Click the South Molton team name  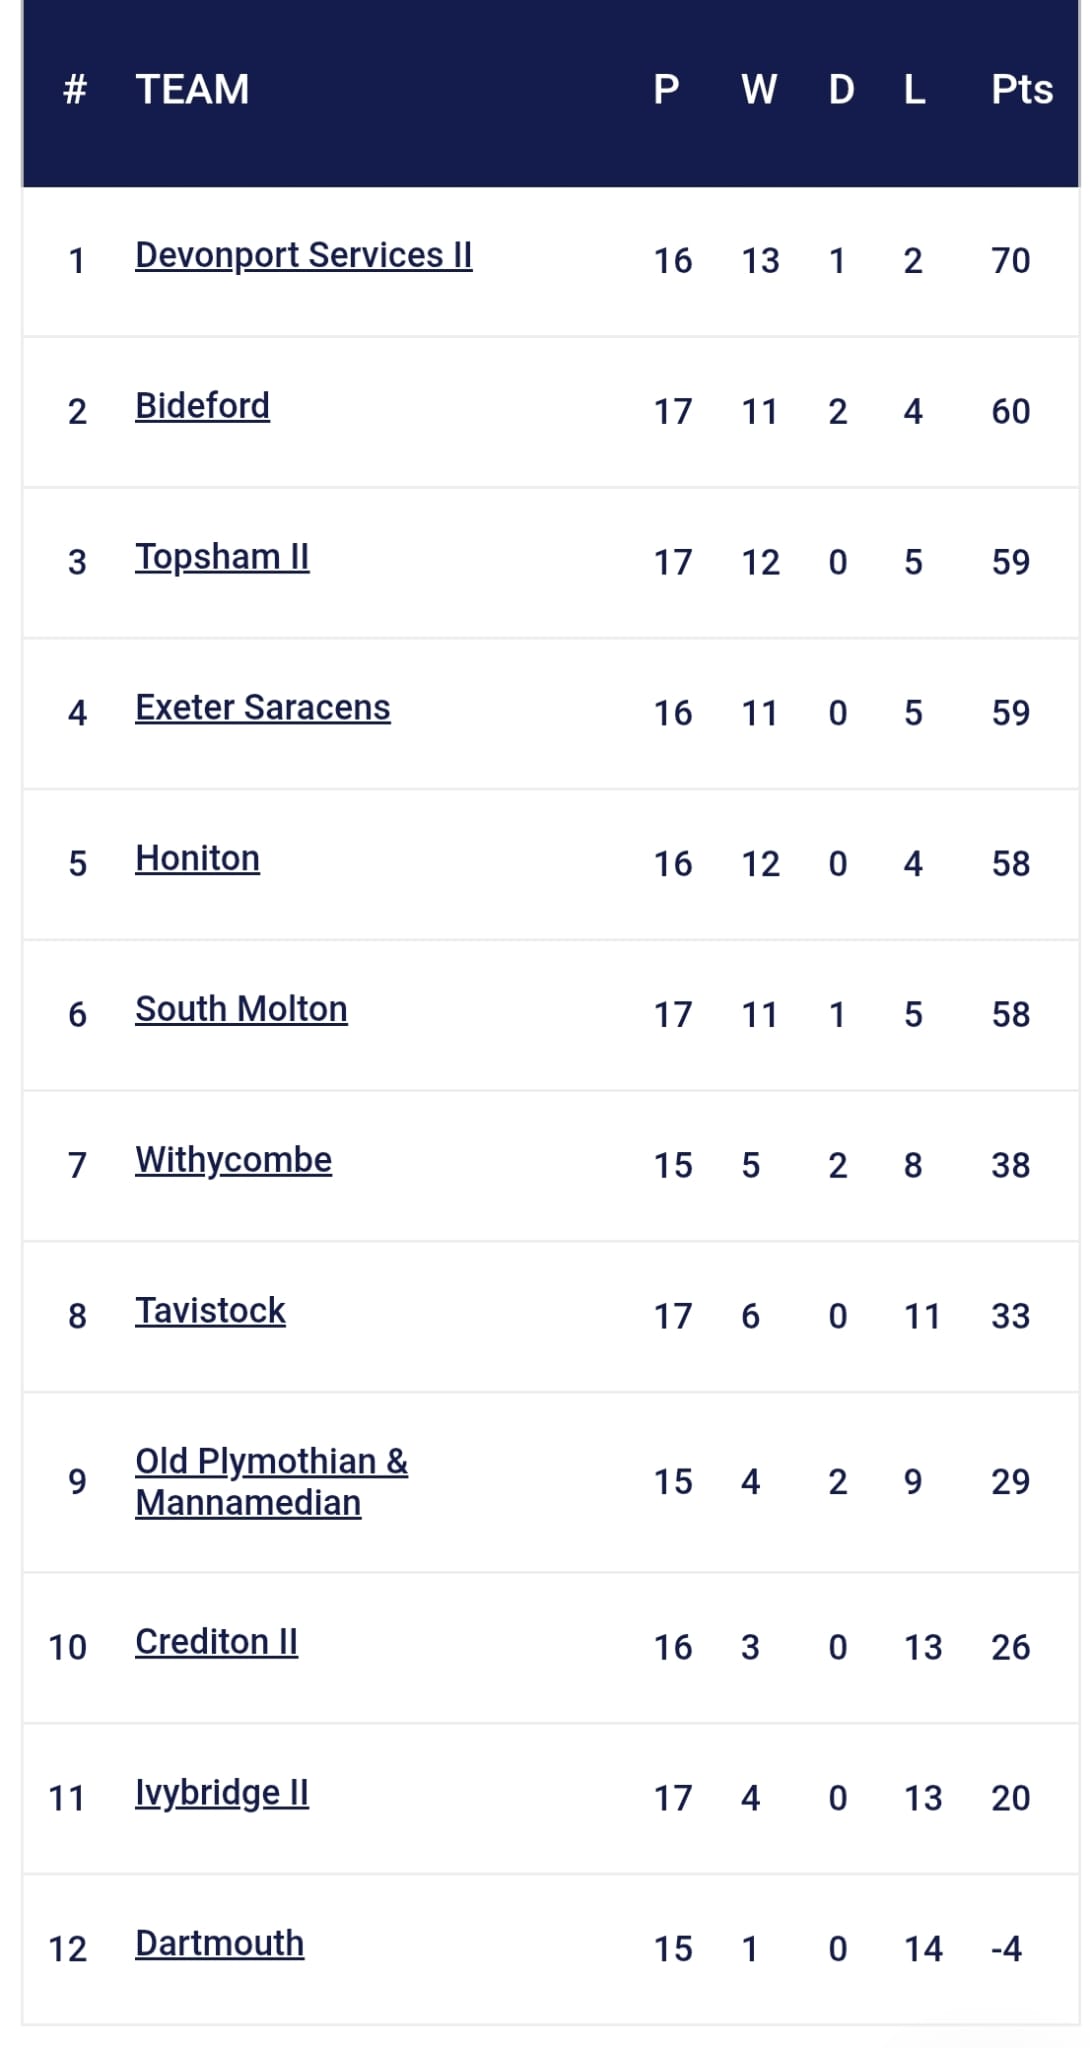coord(241,1010)
